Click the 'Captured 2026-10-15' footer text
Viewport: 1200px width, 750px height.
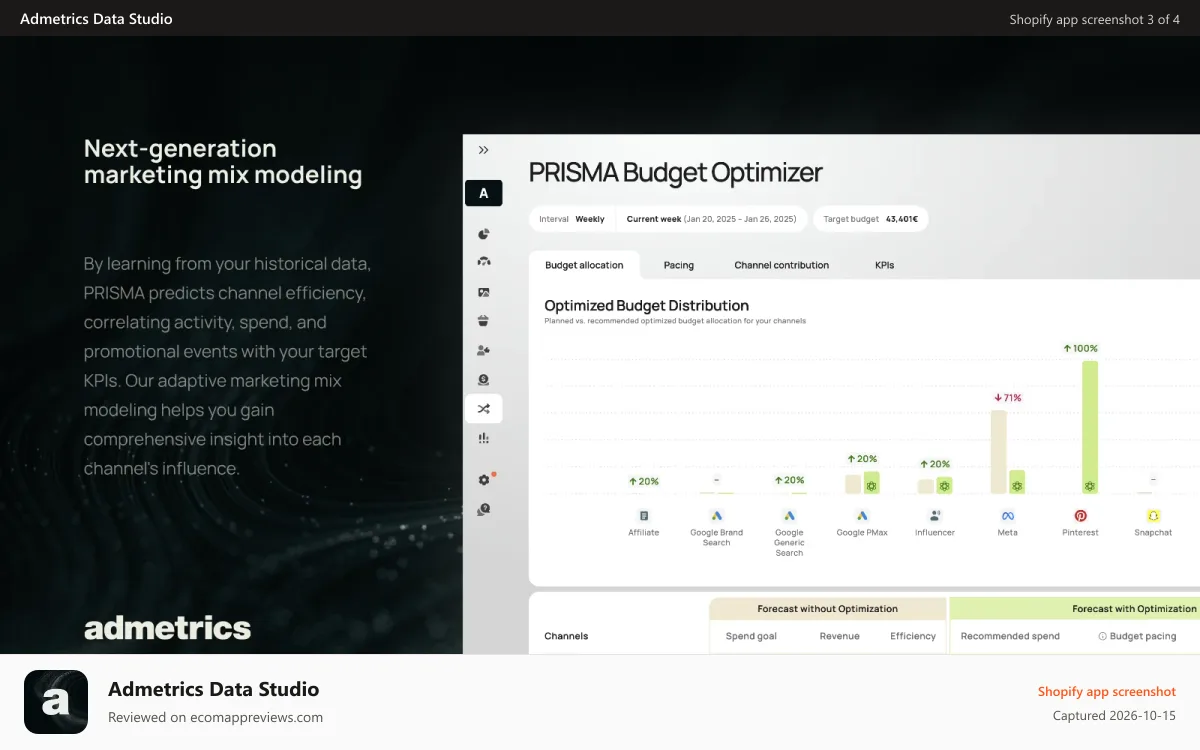click(x=1115, y=716)
